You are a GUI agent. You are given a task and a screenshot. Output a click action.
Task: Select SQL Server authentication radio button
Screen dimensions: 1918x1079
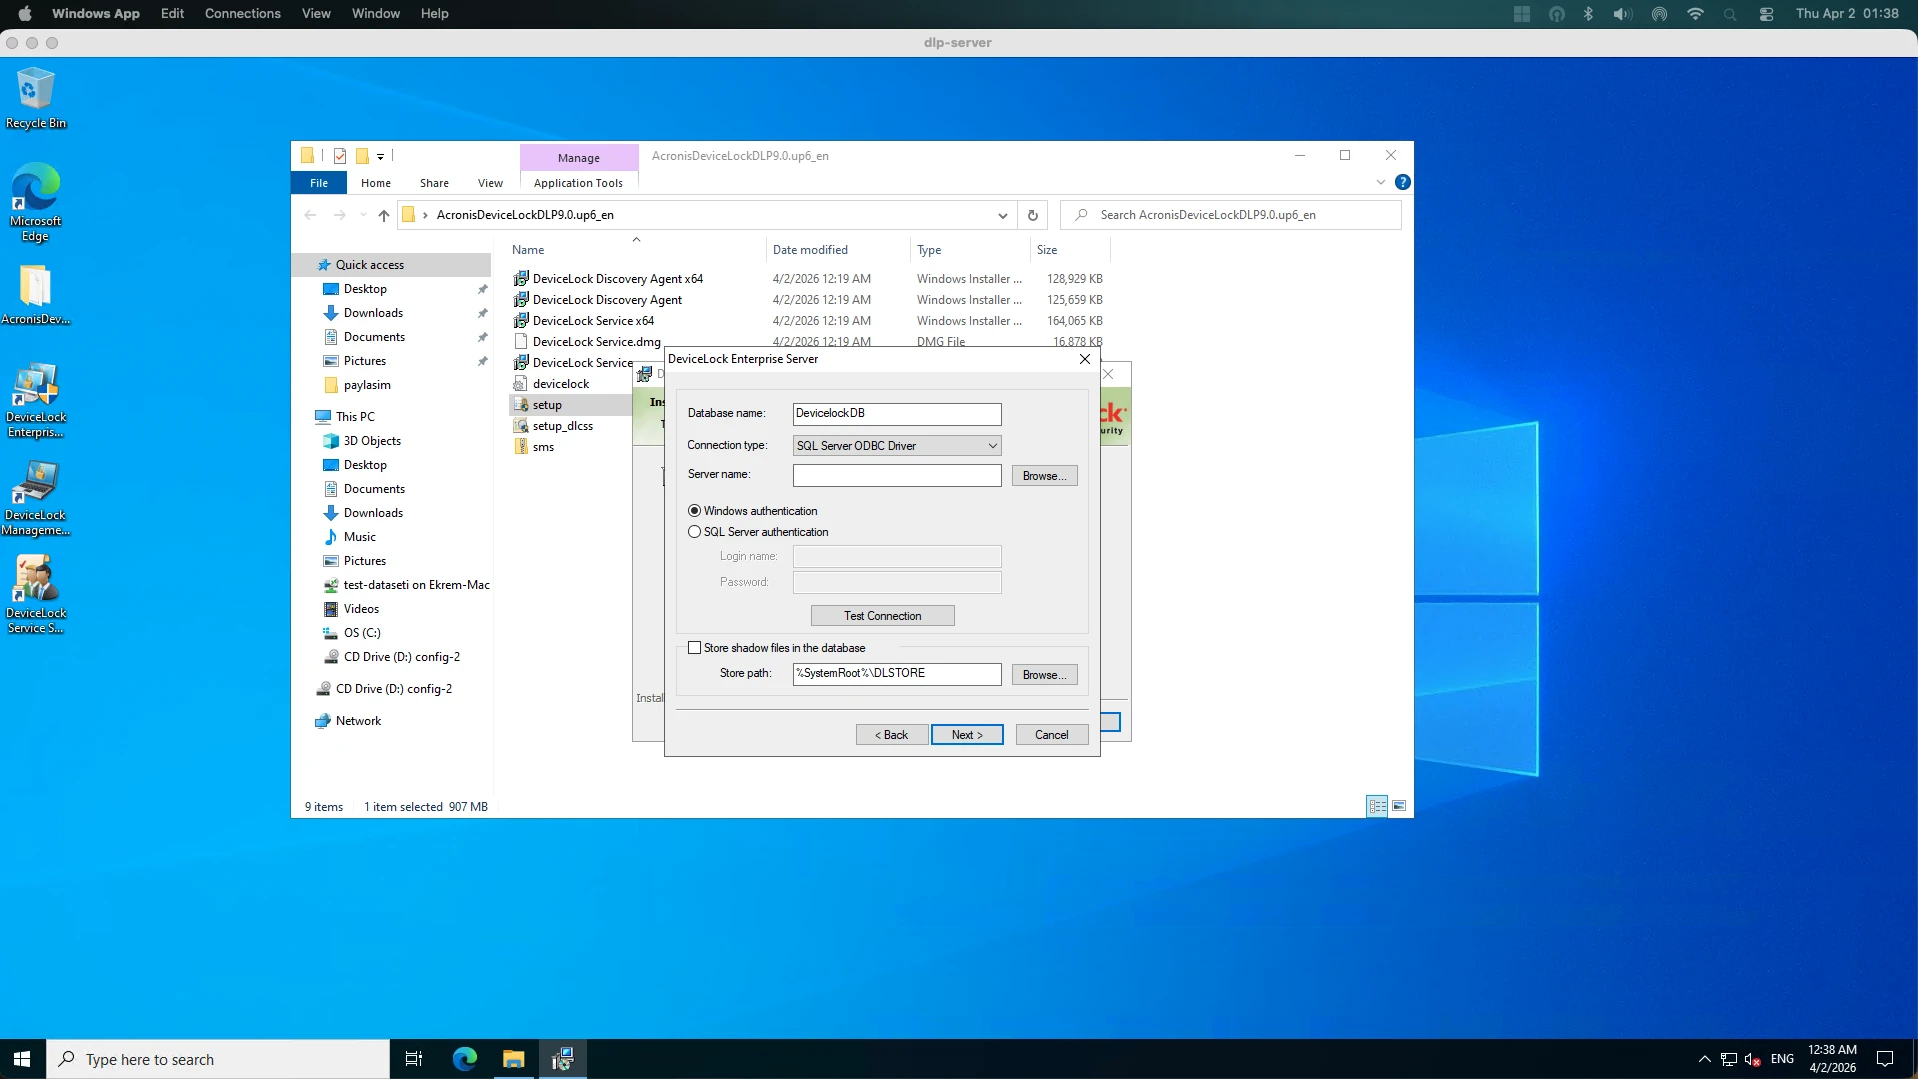click(x=694, y=532)
